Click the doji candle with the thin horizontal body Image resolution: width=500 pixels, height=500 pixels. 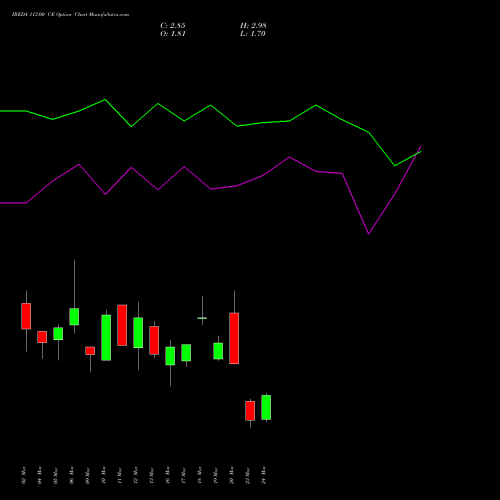pyautogui.click(x=202, y=318)
